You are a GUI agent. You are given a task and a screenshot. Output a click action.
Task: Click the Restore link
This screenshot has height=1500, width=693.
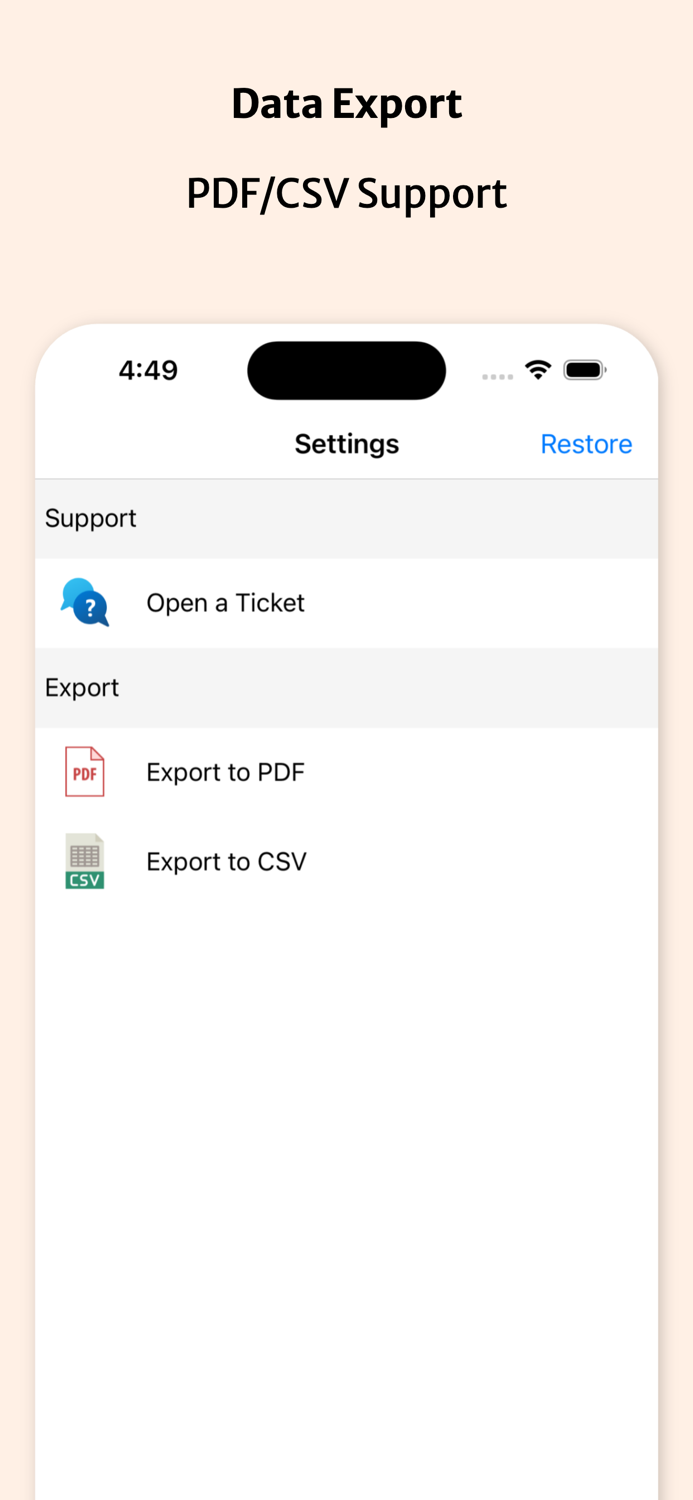coord(587,443)
